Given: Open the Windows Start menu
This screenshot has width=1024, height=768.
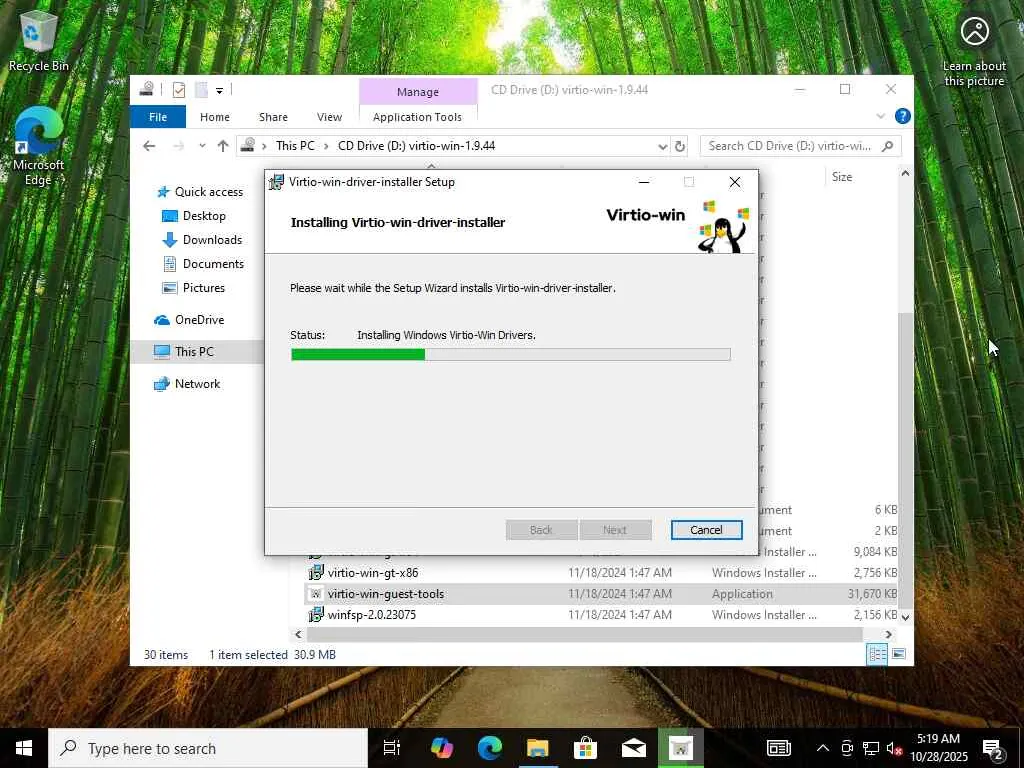Looking at the screenshot, I should pos(24,748).
